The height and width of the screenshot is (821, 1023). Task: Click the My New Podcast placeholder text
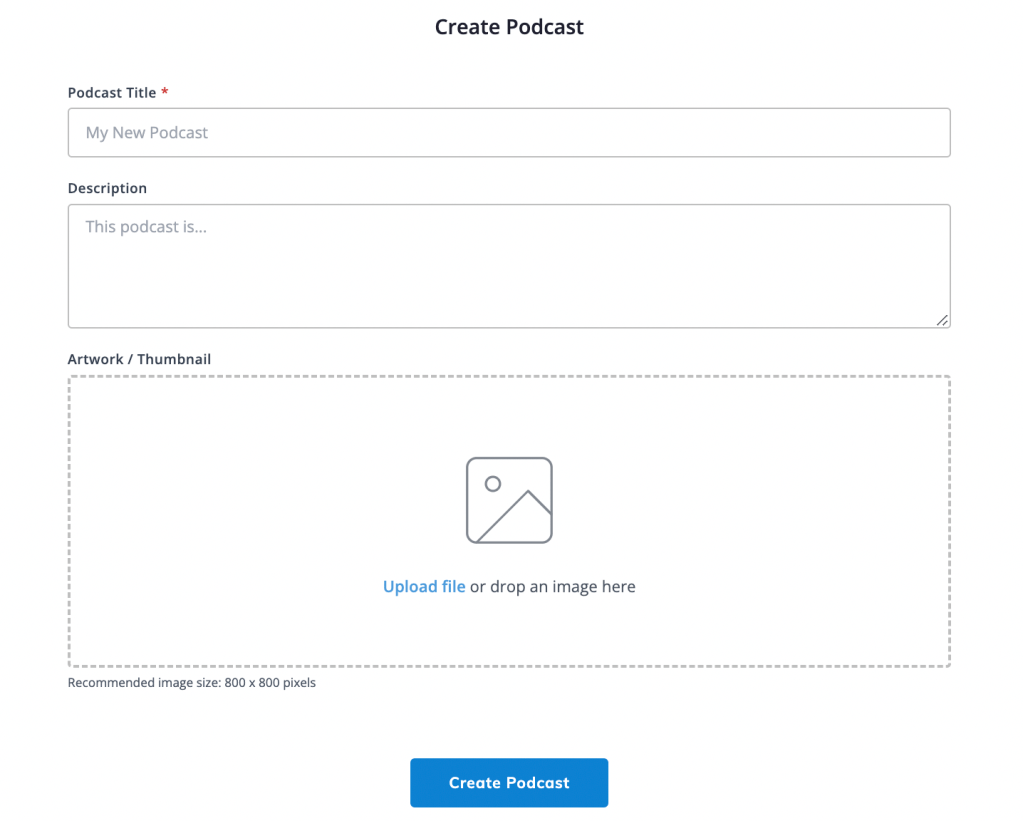coord(146,132)
